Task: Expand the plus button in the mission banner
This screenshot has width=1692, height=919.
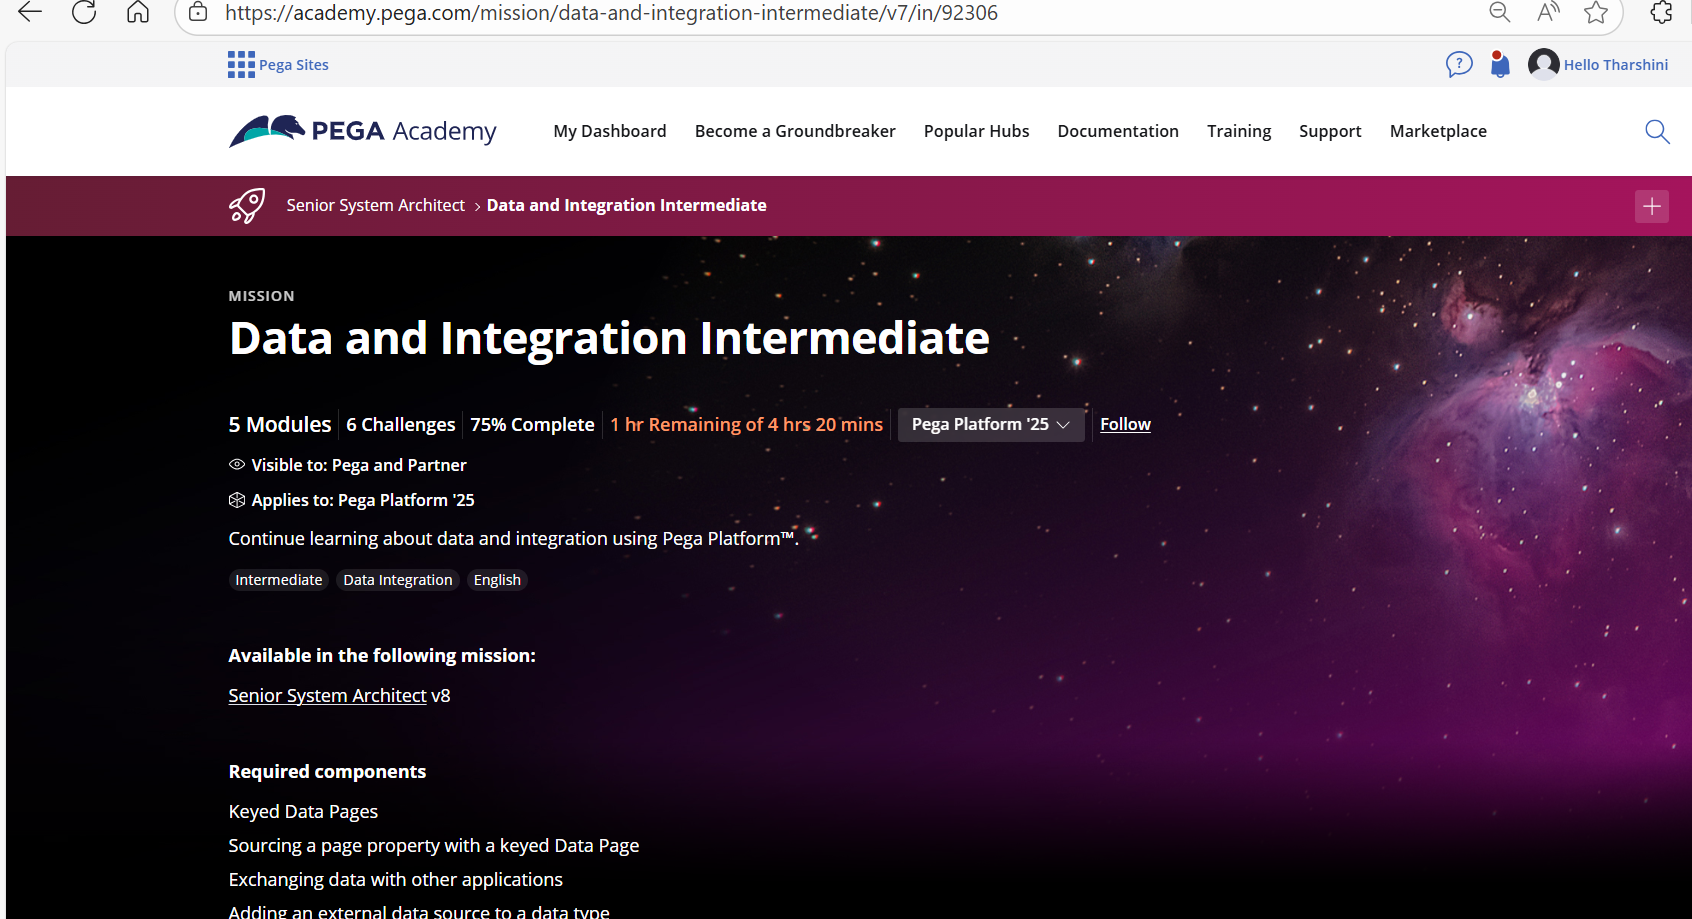Action: point(1651,206)
